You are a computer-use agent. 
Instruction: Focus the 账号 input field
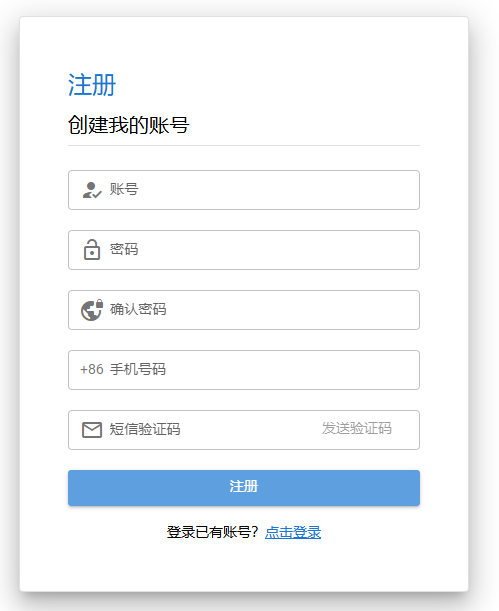(244, 190)
